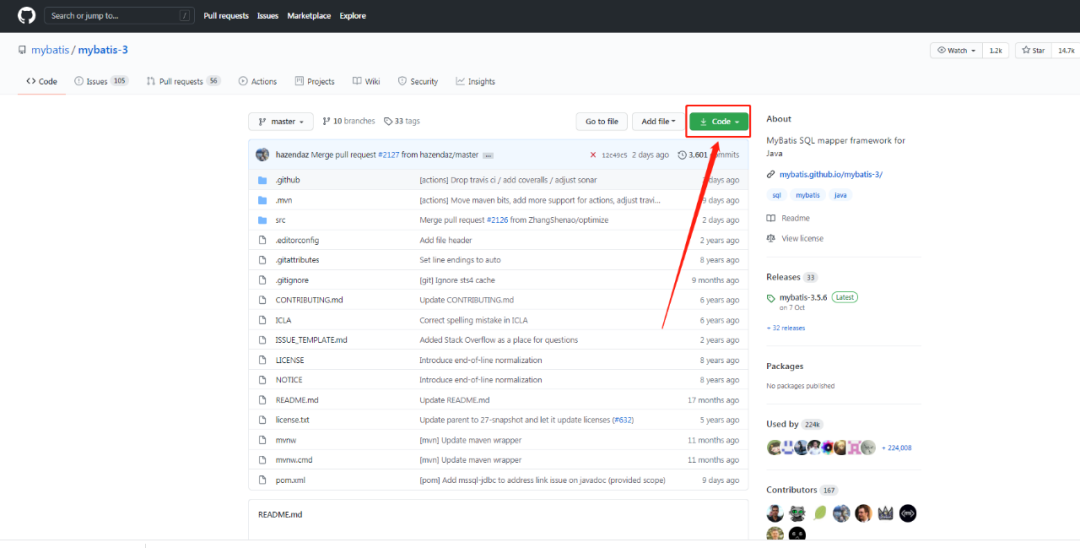Open the mybatis-3.5.6 release link
The height and width of the screenshot is (548, 1080).
coord(803,297)
